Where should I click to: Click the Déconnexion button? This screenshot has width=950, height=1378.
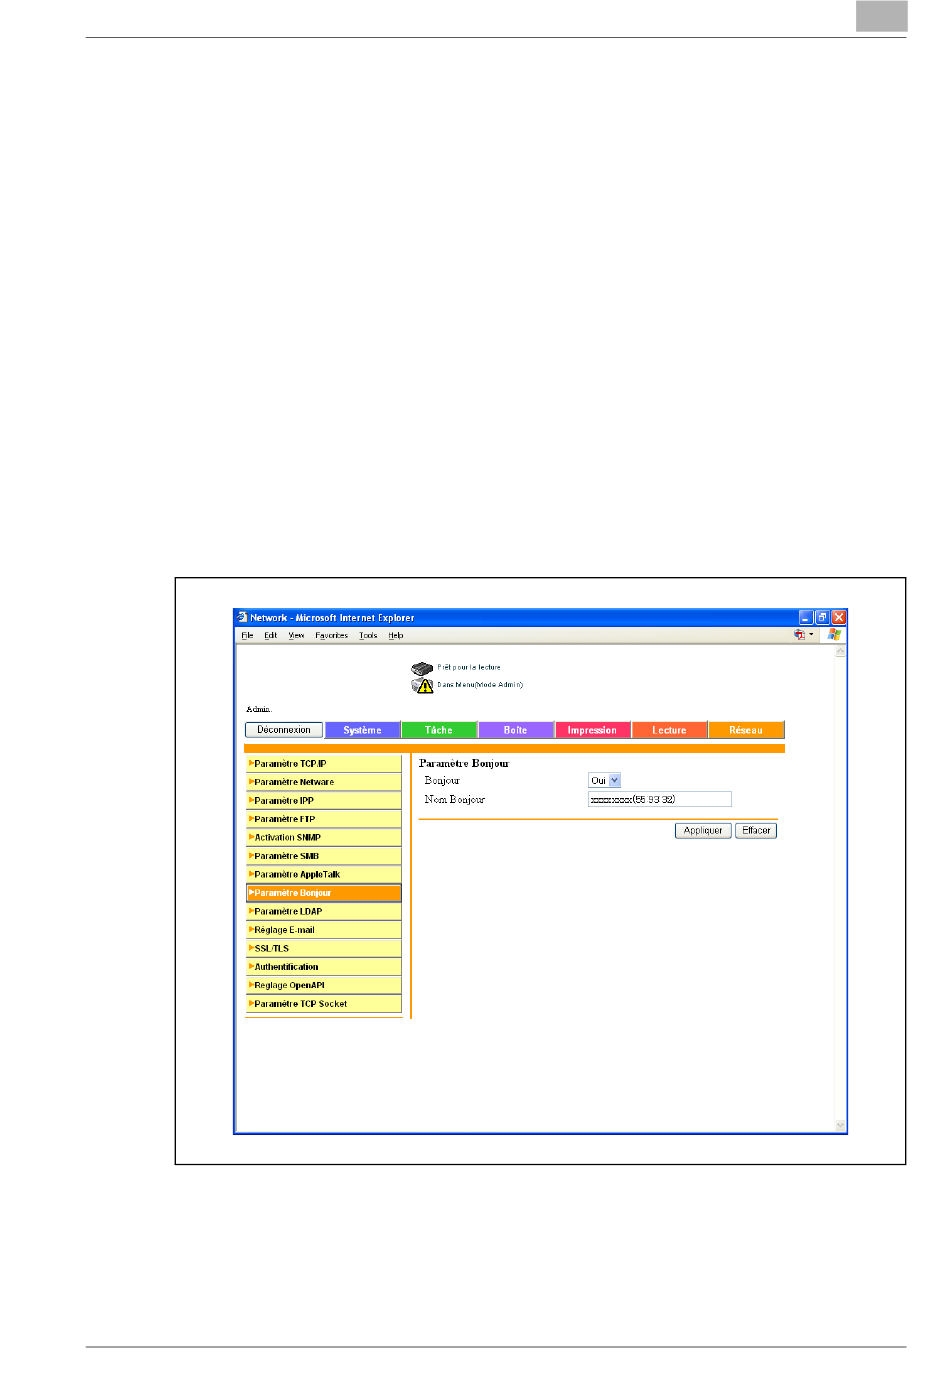tap(284, 731)
